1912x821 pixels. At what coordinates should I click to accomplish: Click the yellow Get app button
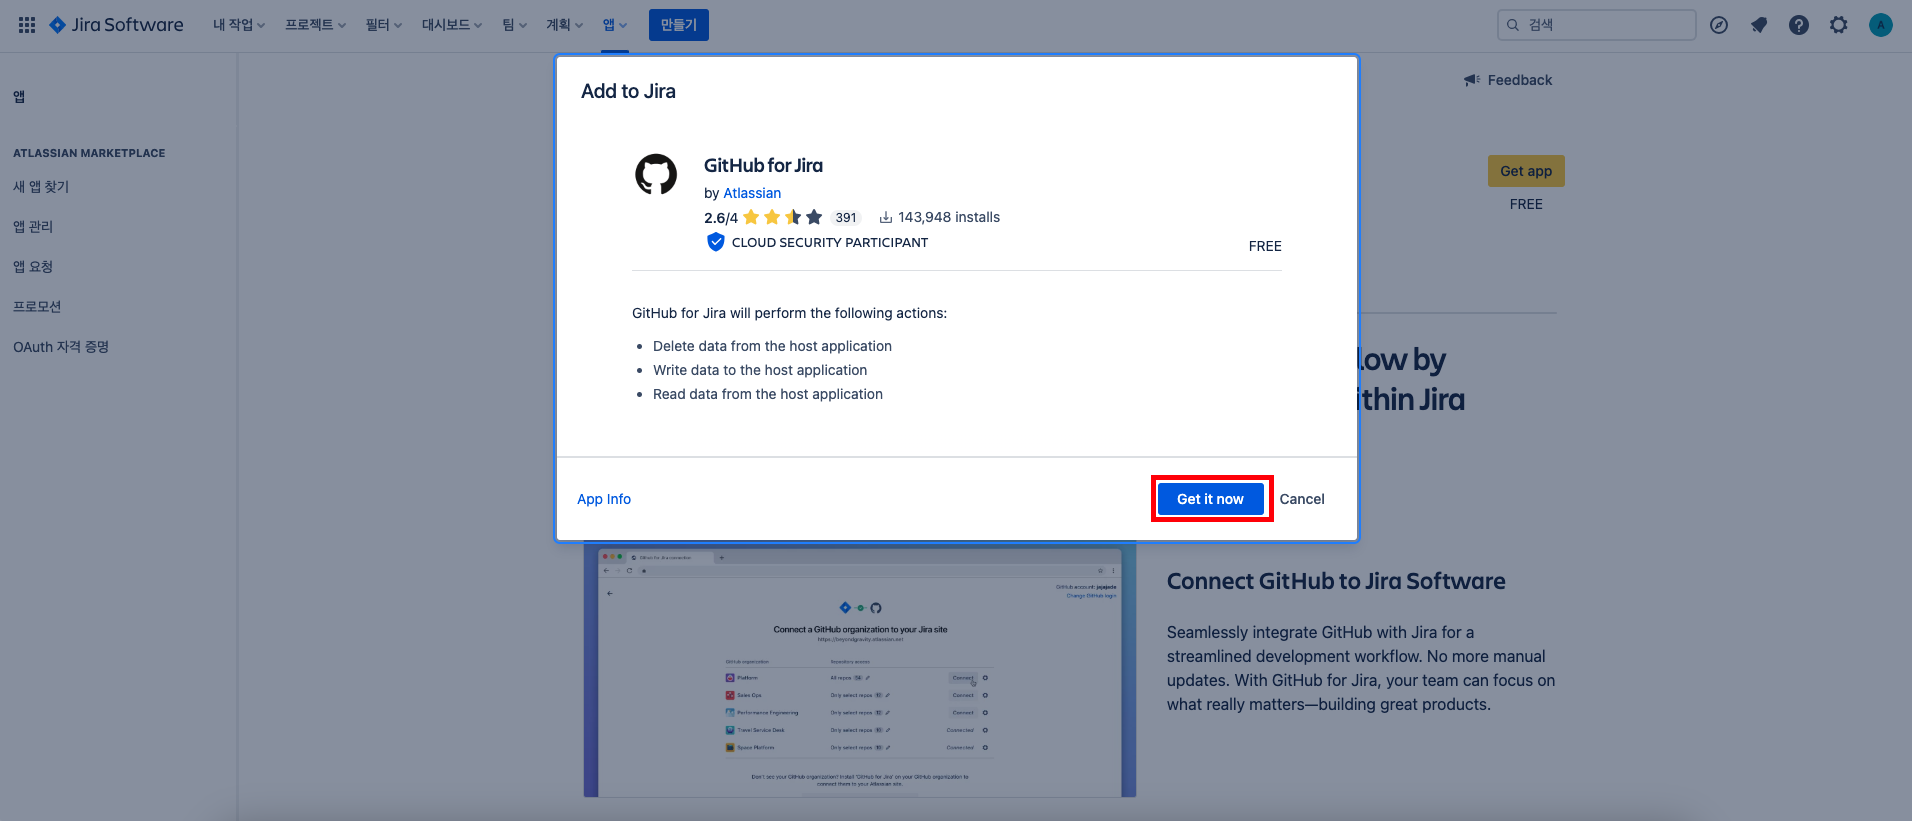coord(1526,171)
